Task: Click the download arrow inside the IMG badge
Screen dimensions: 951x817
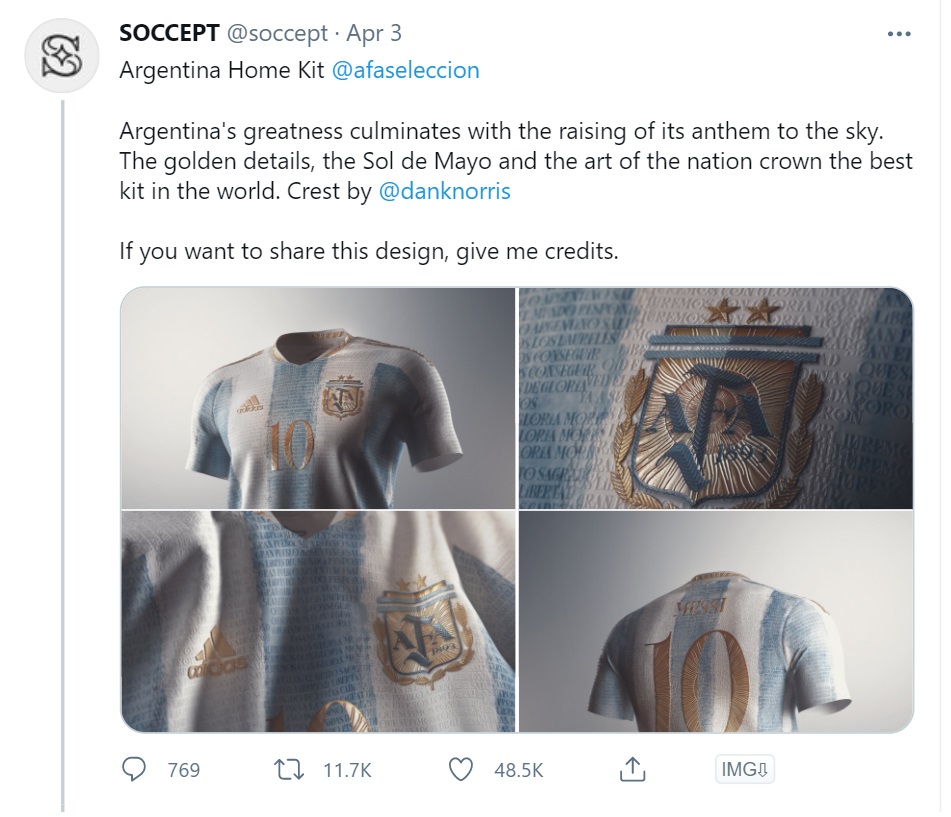Action: pos(765,769)
